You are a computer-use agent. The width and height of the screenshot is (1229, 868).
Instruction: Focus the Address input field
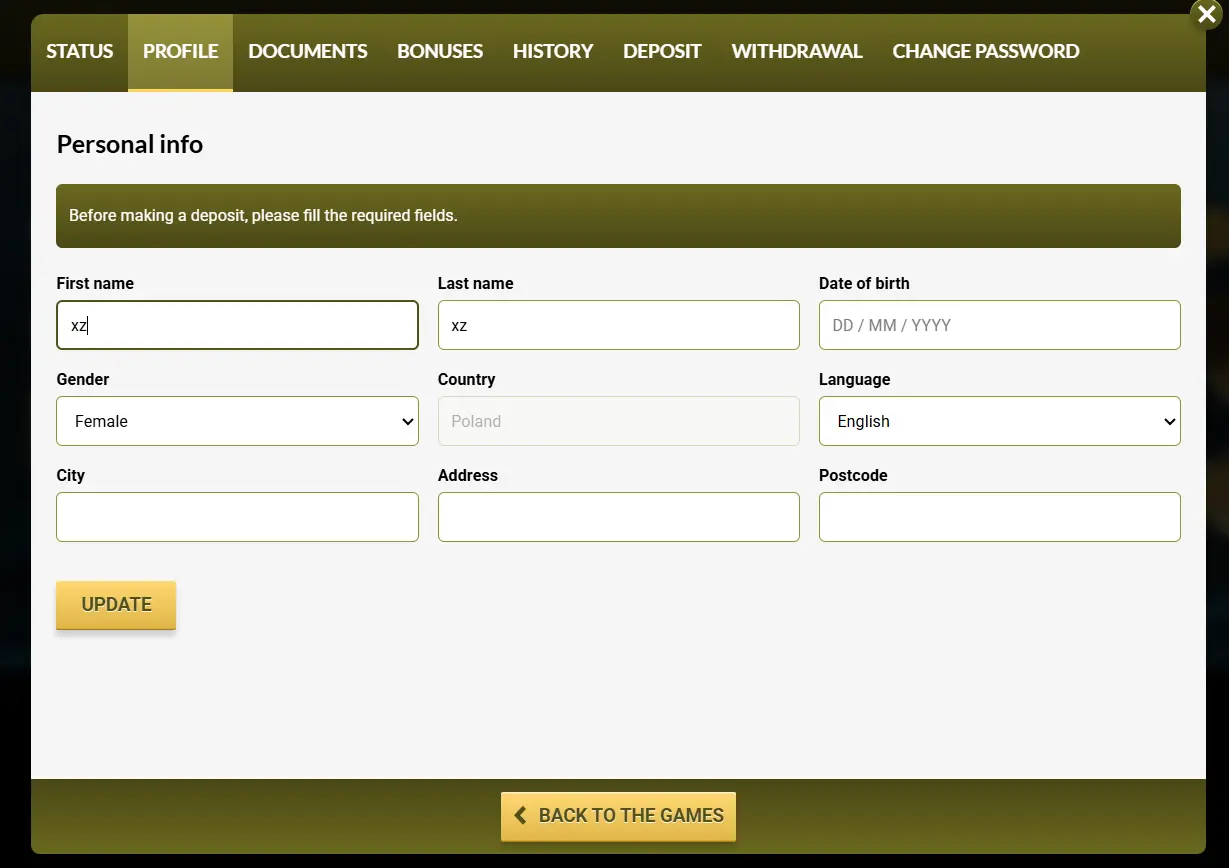point(619,517)
